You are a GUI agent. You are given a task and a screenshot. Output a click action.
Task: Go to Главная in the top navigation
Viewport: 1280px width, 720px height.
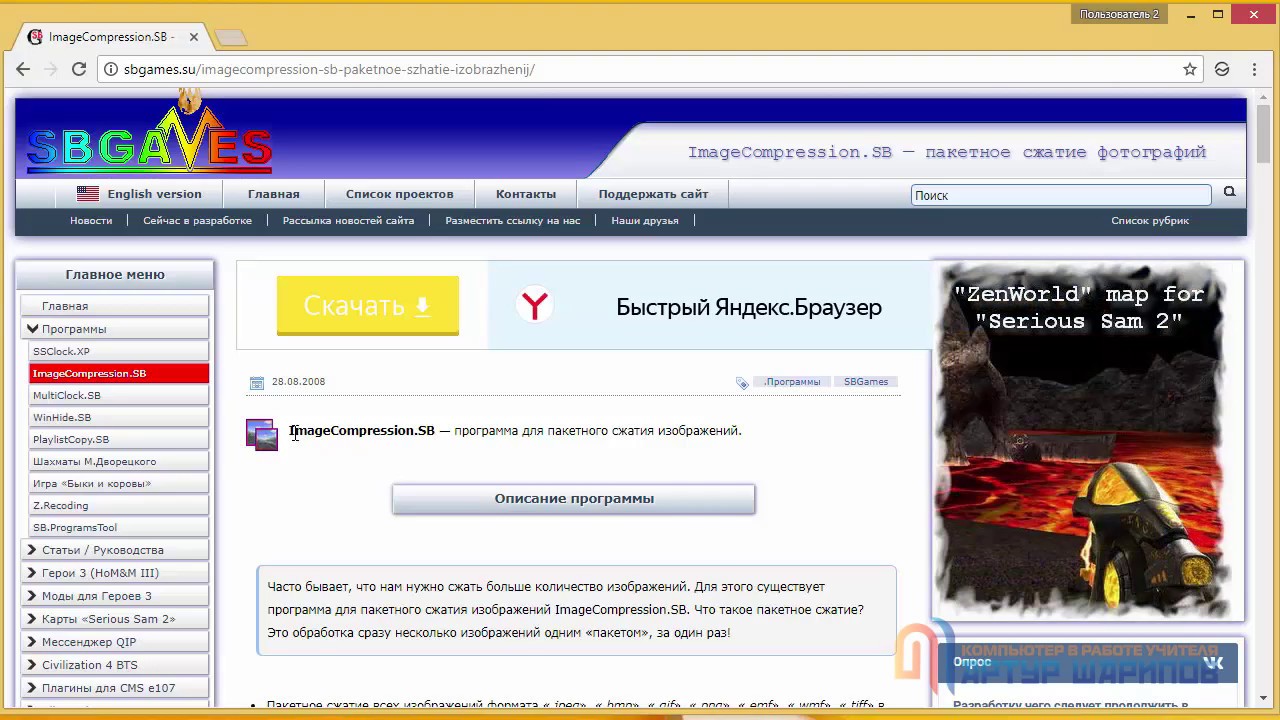tap(274, 194)
